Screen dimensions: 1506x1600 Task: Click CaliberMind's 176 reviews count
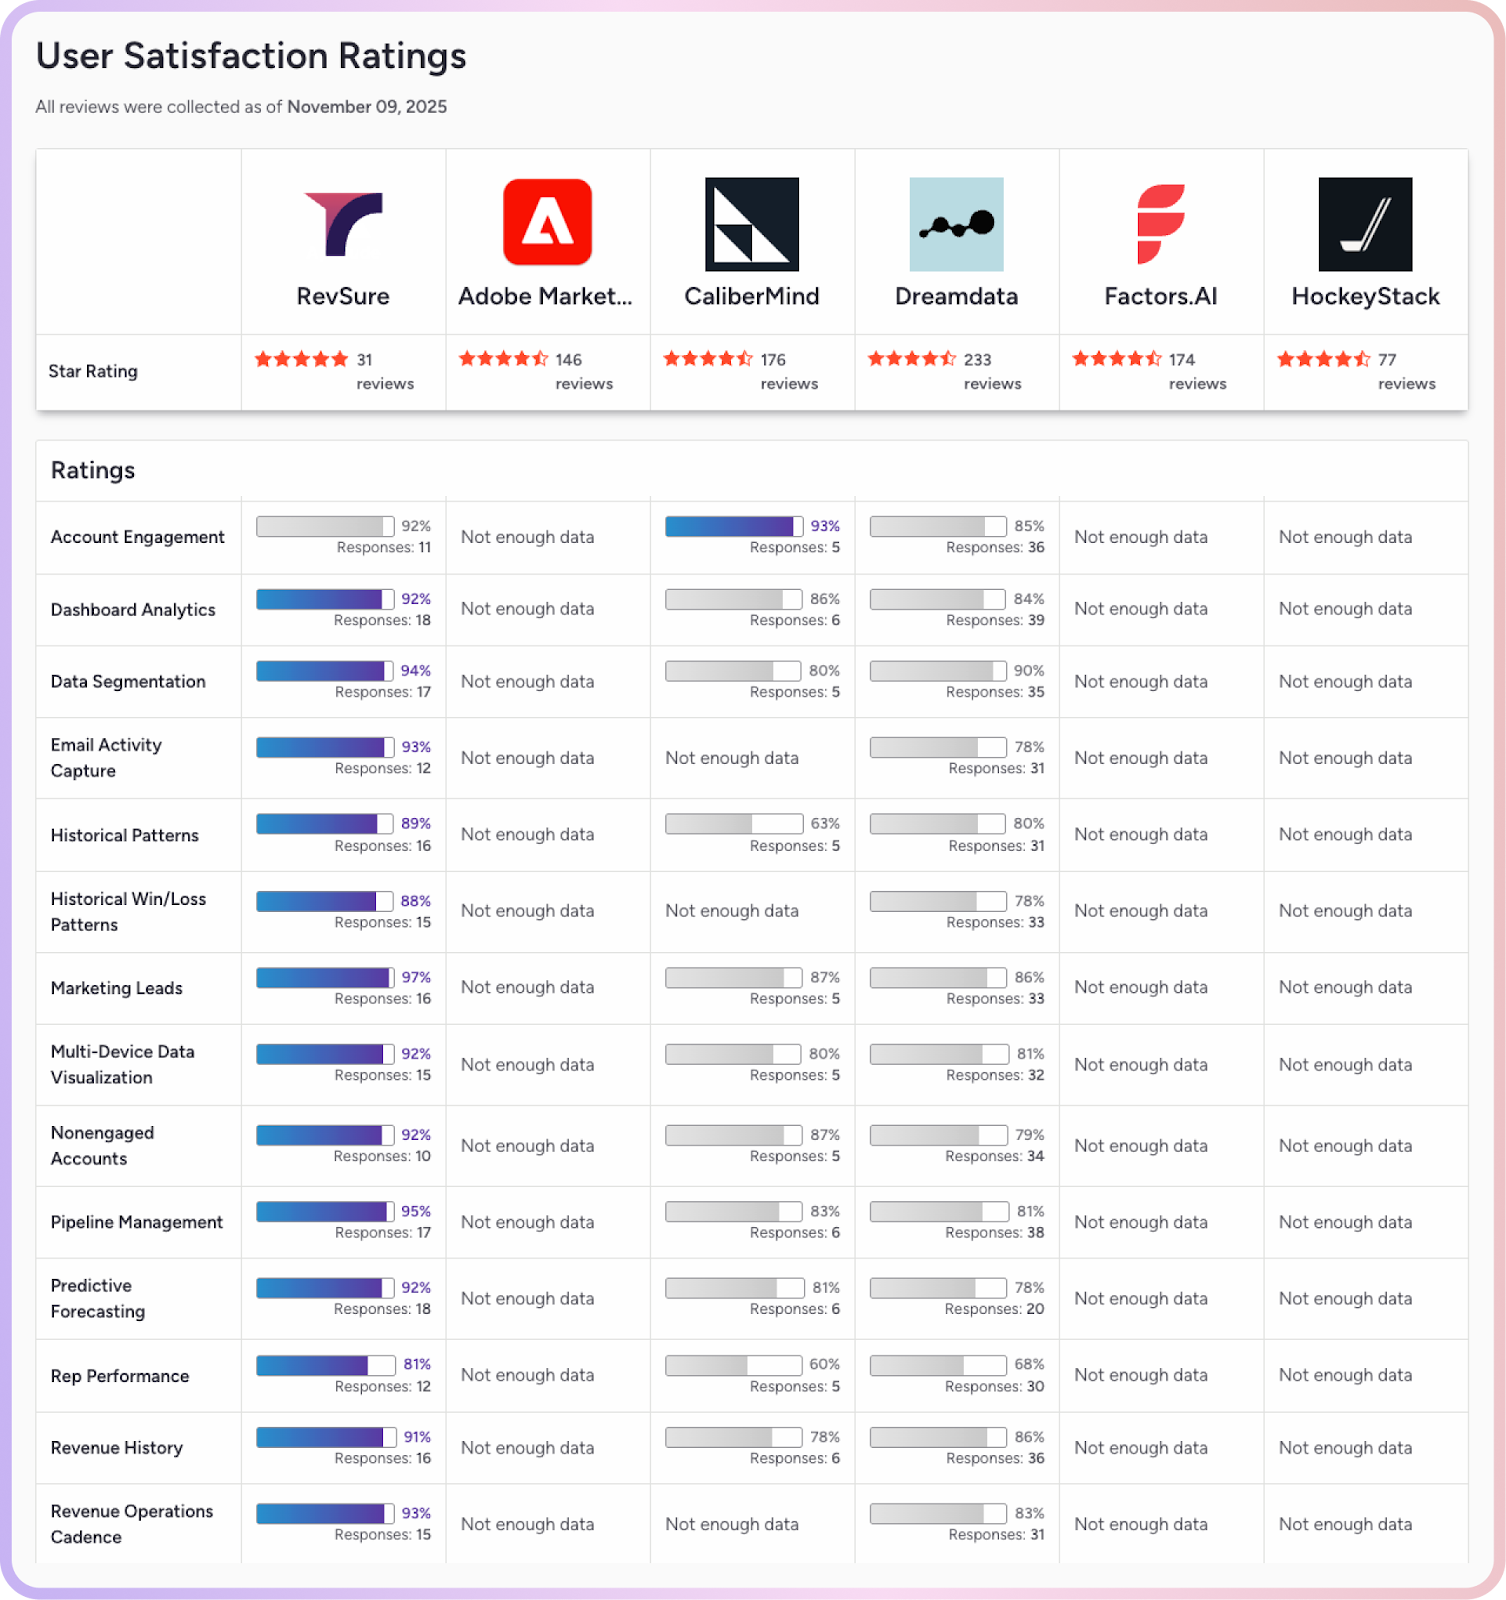tap(789, 371)
